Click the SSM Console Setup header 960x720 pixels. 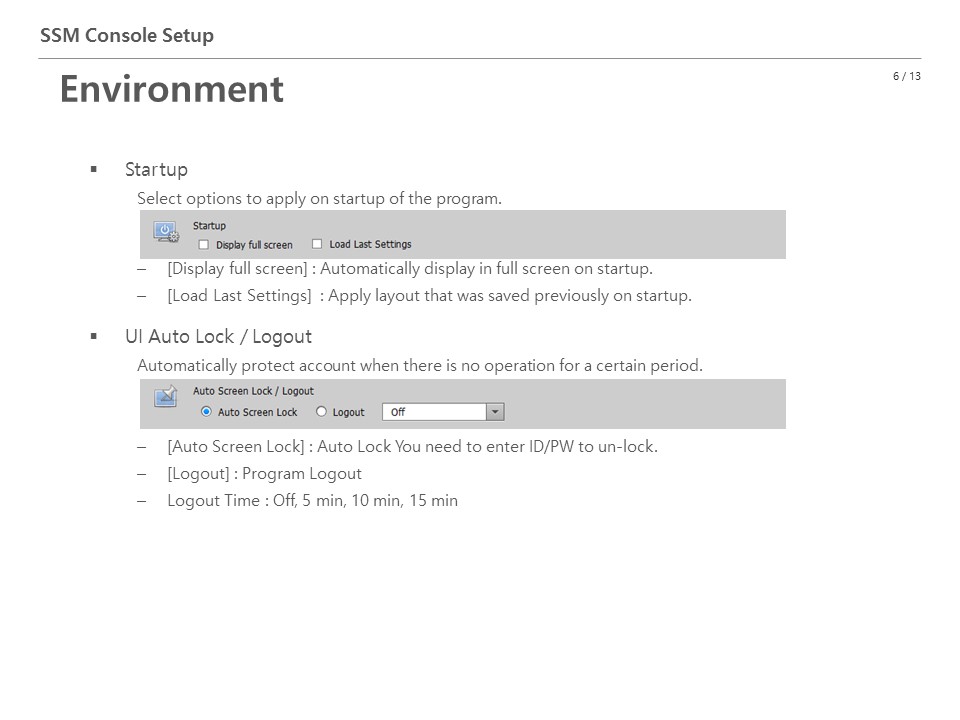pos(127,36)
